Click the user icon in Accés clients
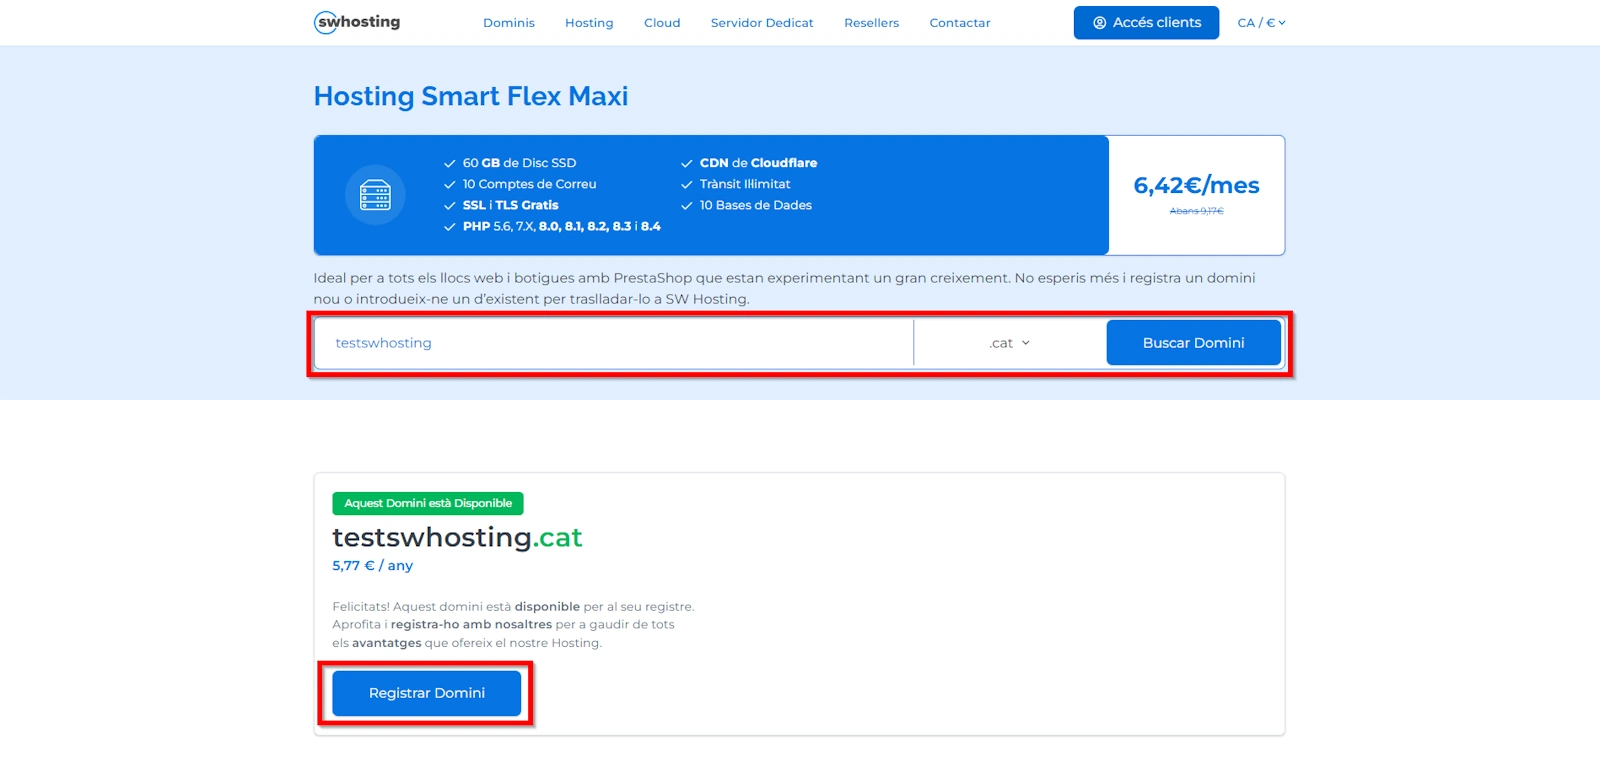The width and height of the screenshot is (1600, 771). pyautogui.click(x=1100, y=23)
